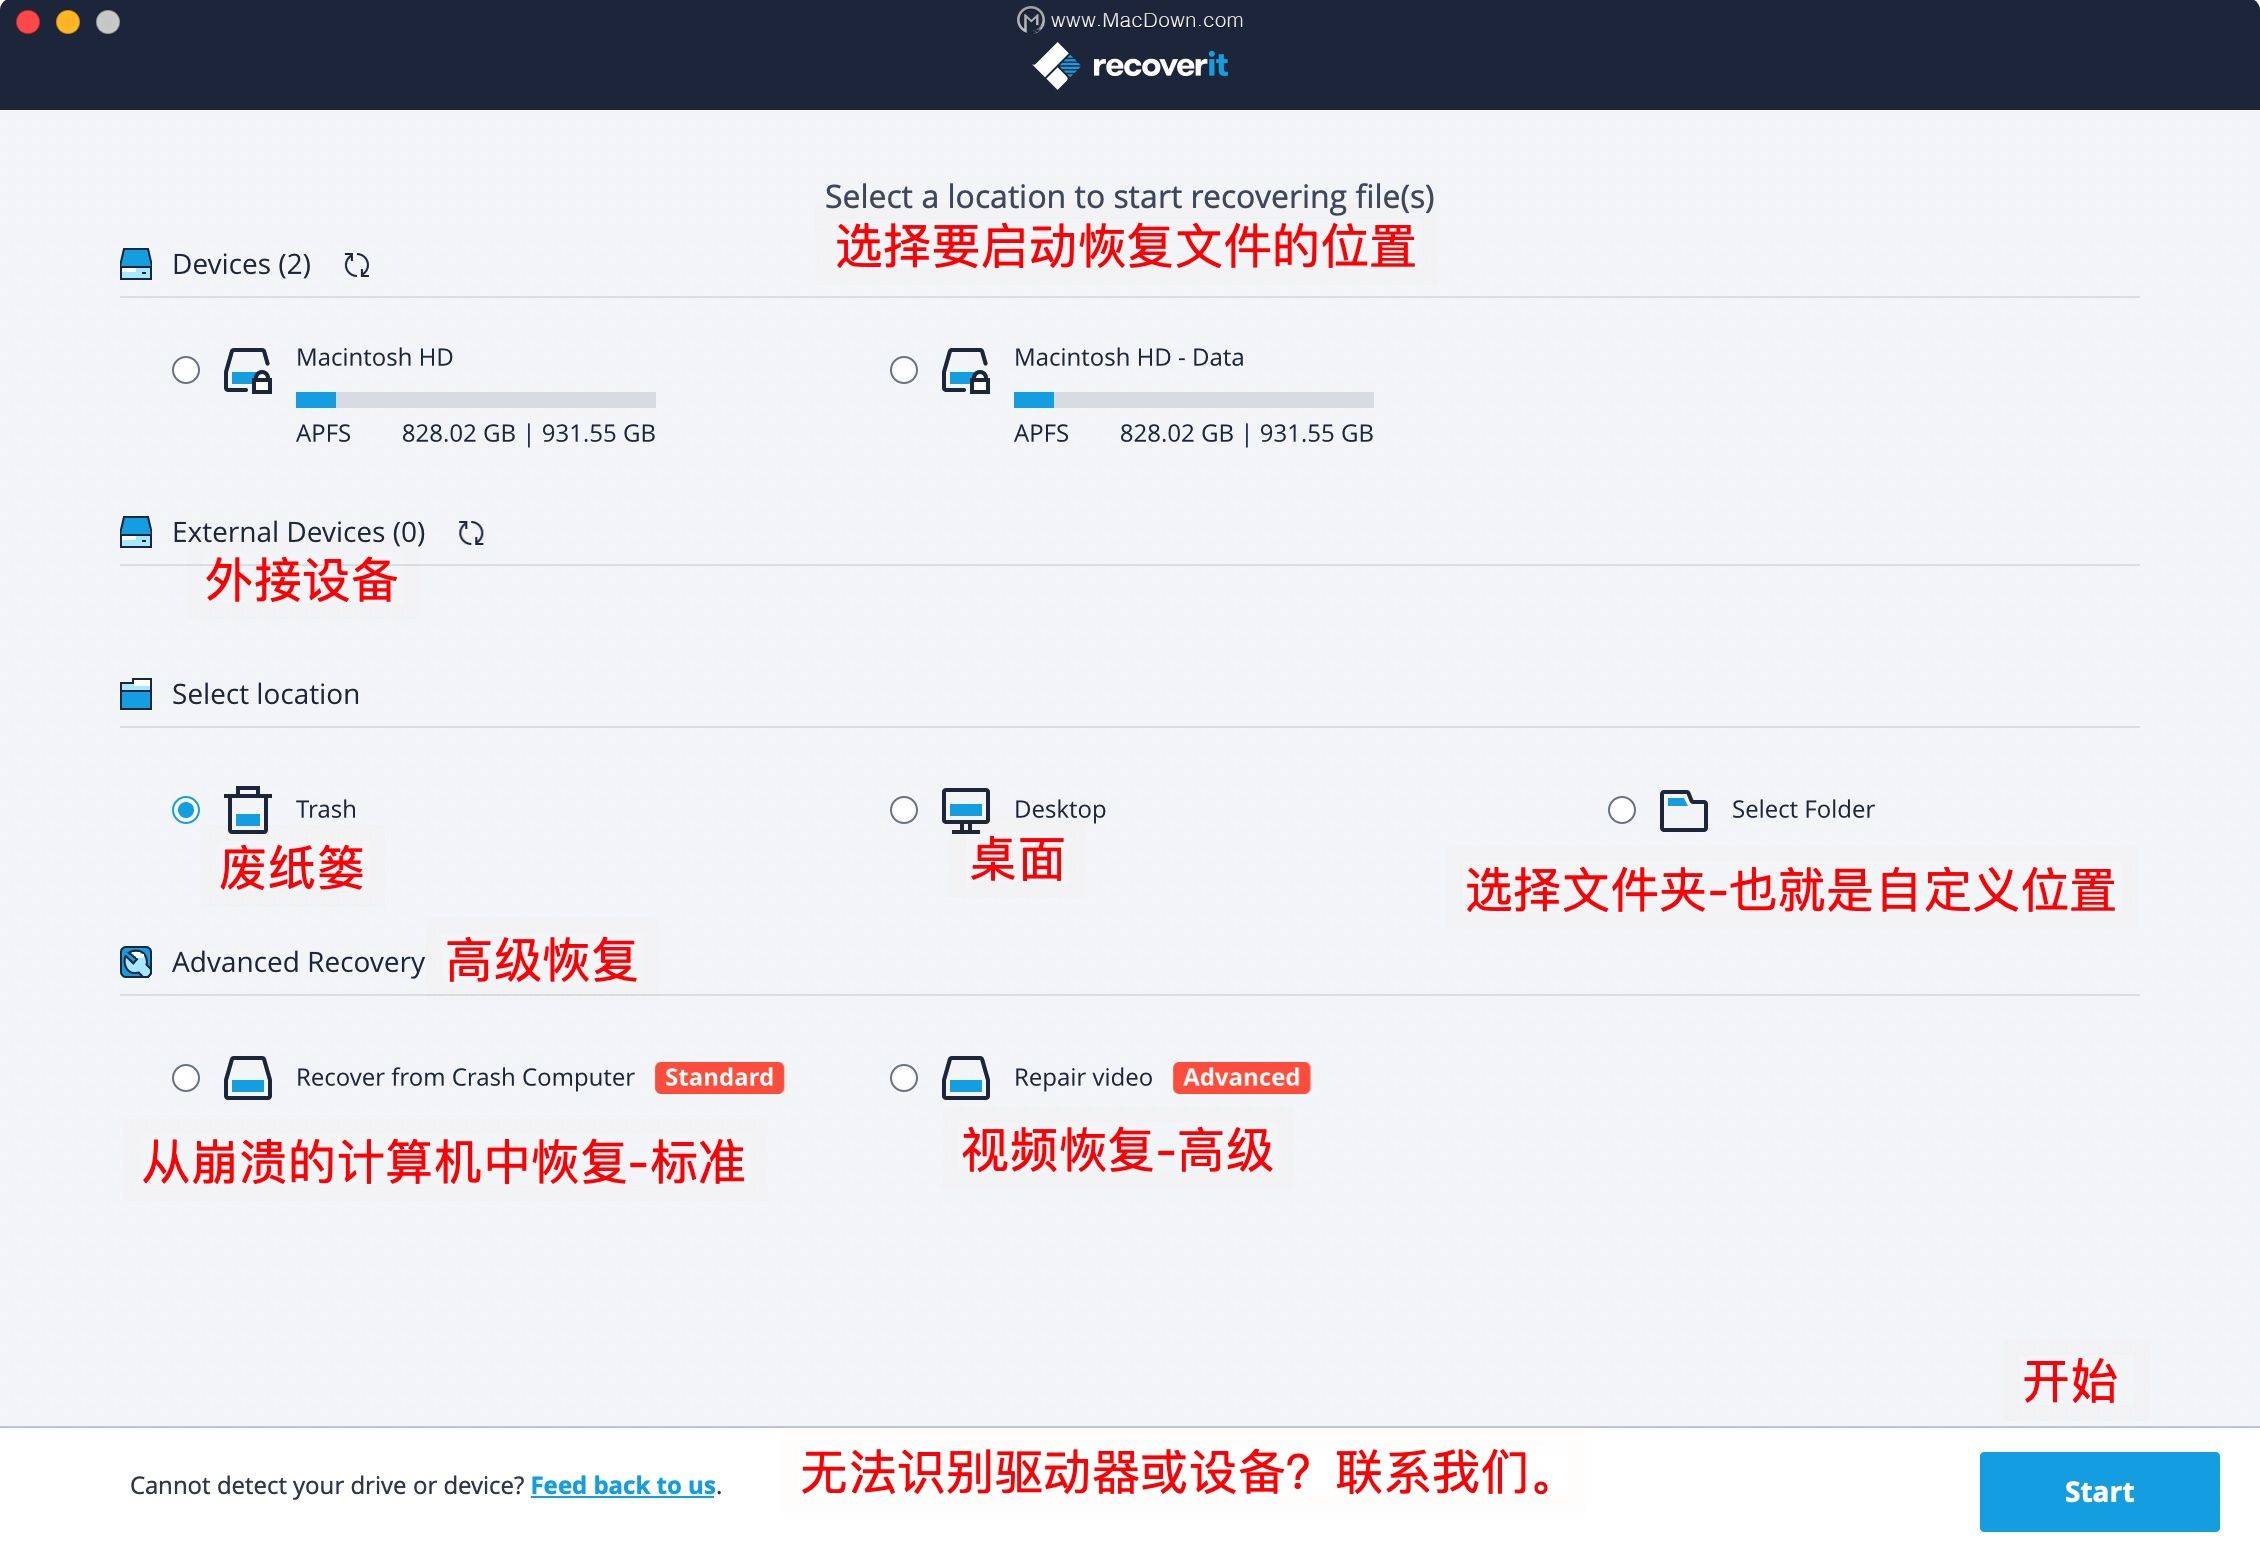Click the Trash can icon
2260x1556 pixels.
[x=247, y=810]
